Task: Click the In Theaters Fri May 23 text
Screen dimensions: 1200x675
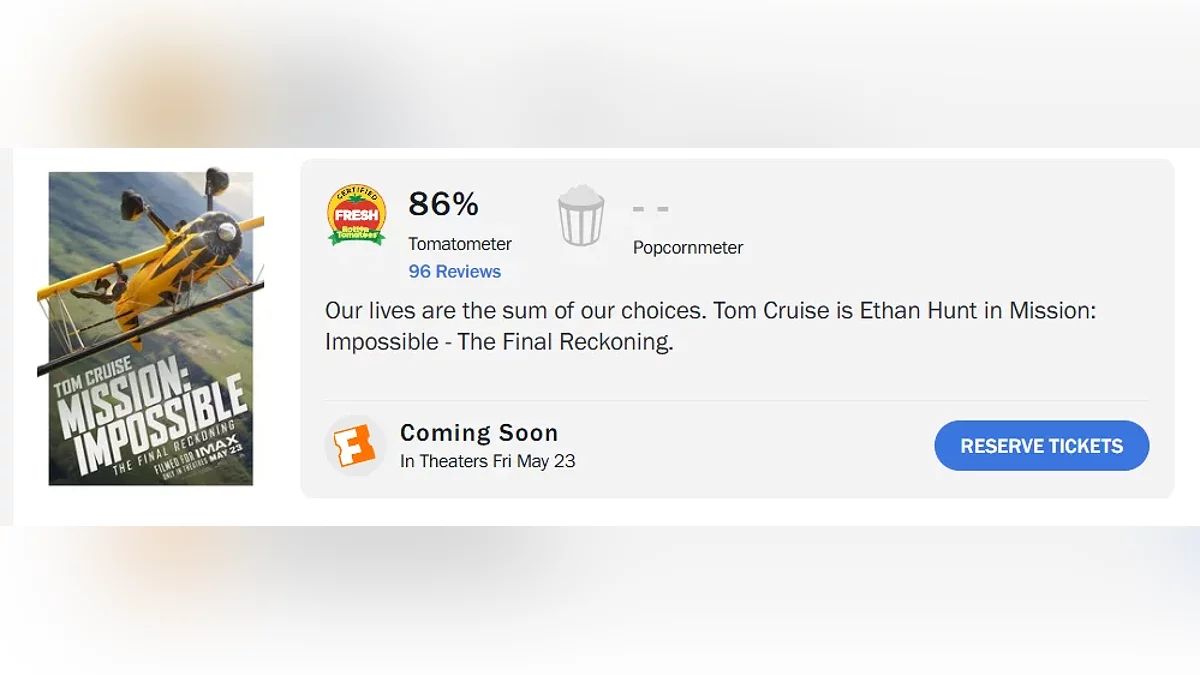Action: click(487, 461)
